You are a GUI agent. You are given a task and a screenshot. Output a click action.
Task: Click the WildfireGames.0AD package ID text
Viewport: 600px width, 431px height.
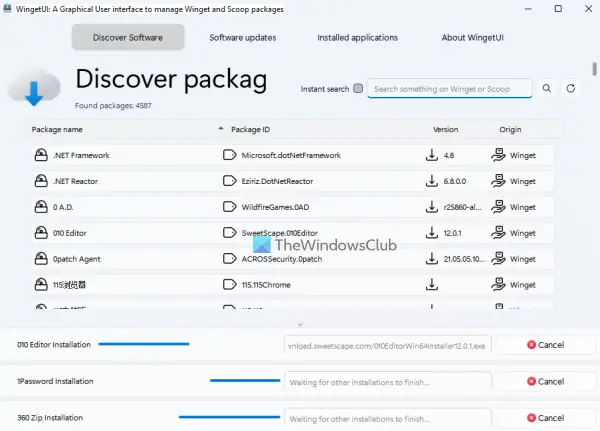point(275,207)
